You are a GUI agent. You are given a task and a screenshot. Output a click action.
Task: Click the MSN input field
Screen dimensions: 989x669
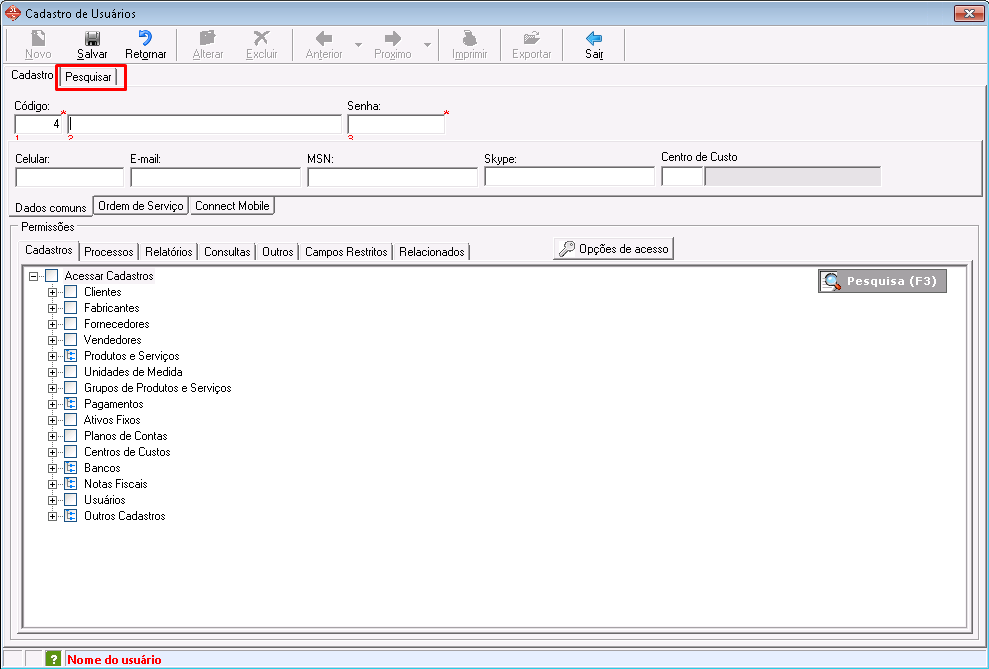(x=392, y=177)
